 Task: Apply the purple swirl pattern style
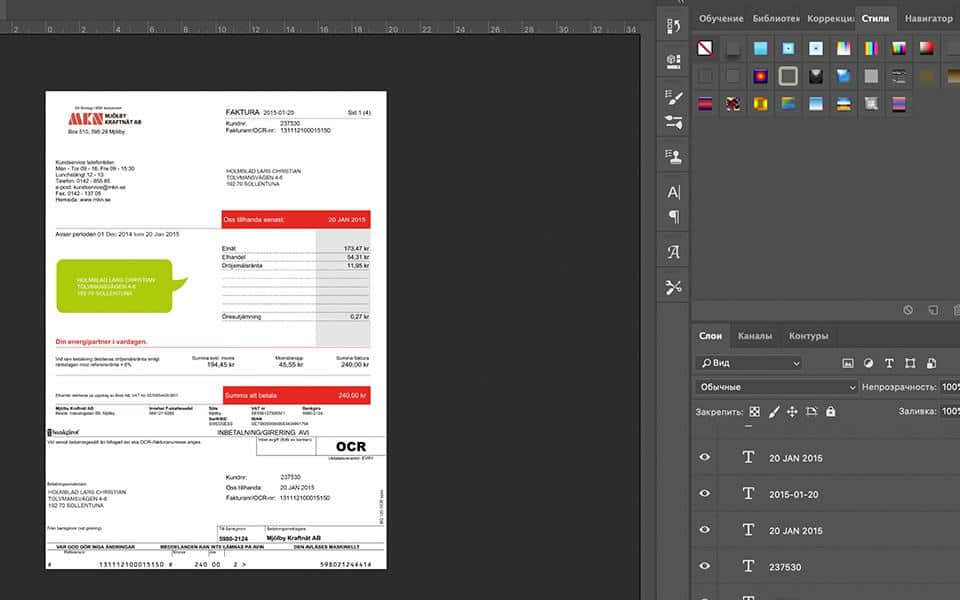(x=733, y=104)
